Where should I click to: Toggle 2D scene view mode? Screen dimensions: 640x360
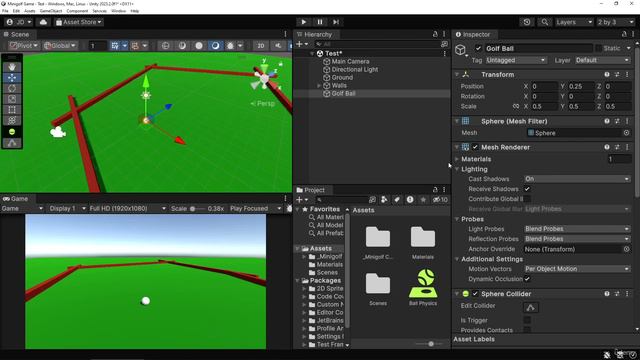[260, 46]
